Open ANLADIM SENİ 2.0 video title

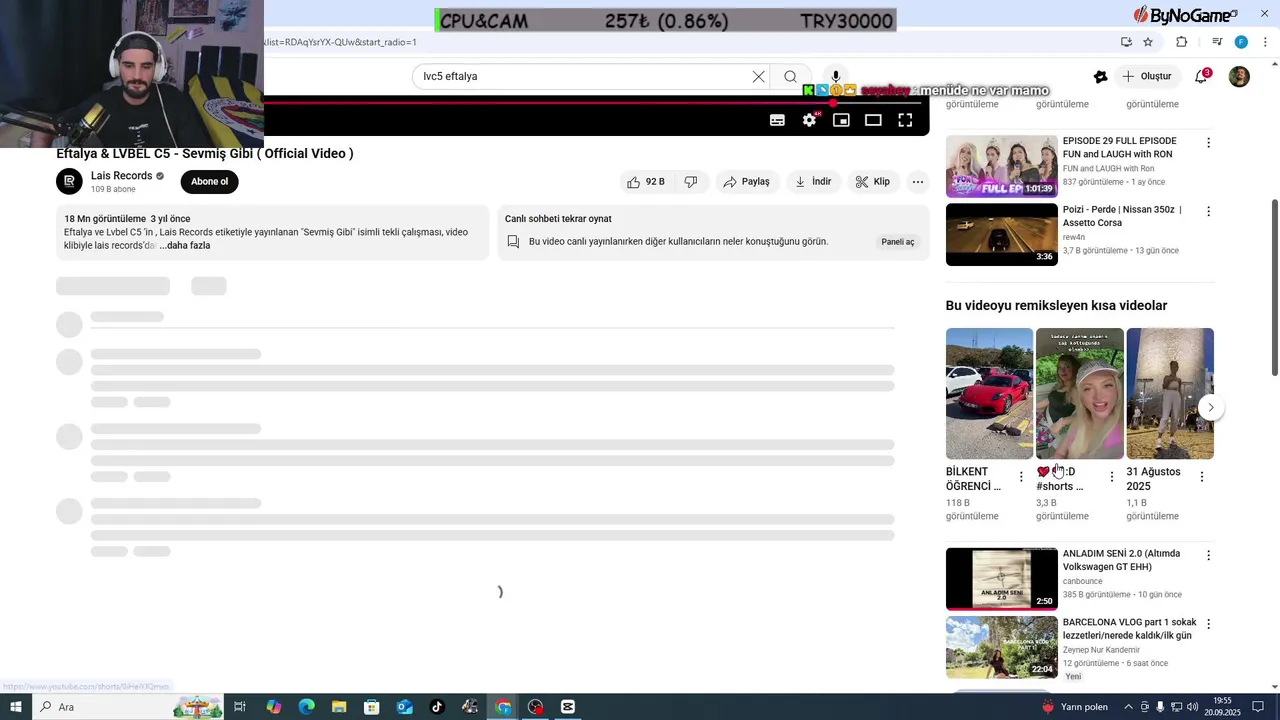(1121, 560)
